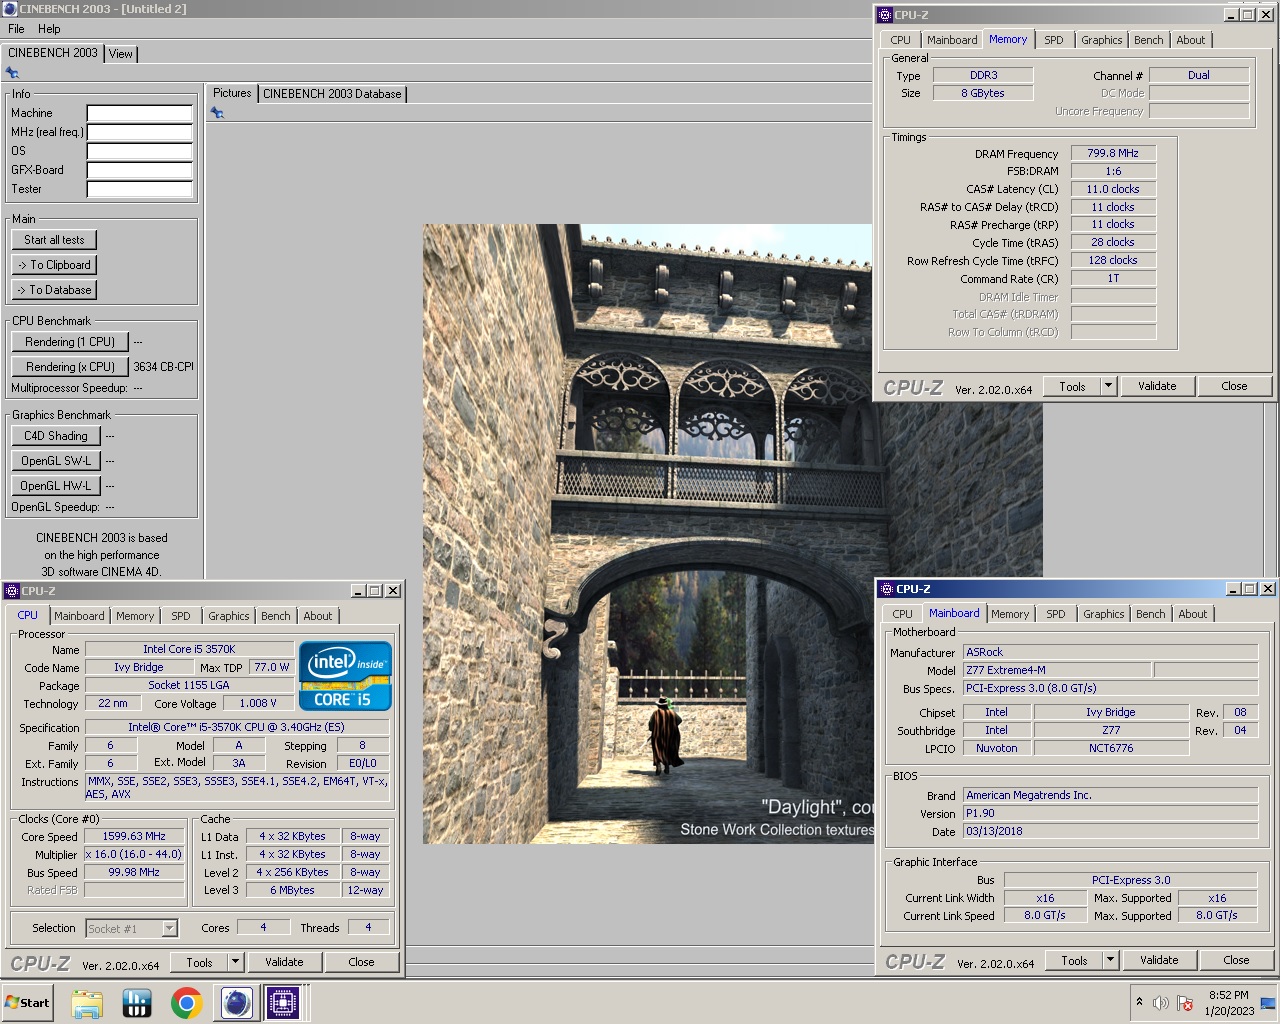Open the Start menu
Screen dimensions: 1280x1024
[x=27, y=1003]
